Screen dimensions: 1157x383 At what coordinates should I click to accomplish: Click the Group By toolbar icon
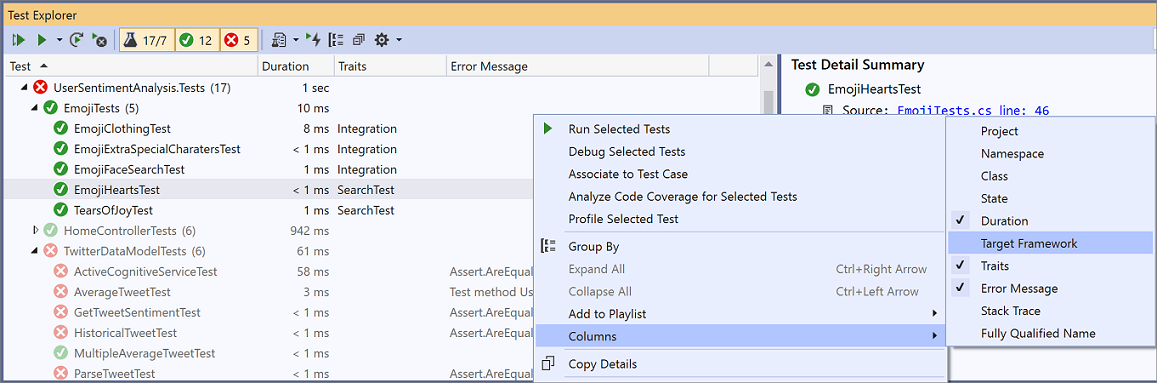336,40
